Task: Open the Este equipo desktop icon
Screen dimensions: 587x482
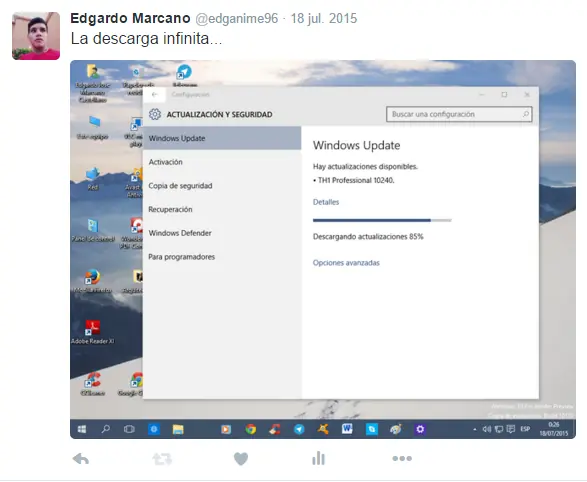Action: 92,128
